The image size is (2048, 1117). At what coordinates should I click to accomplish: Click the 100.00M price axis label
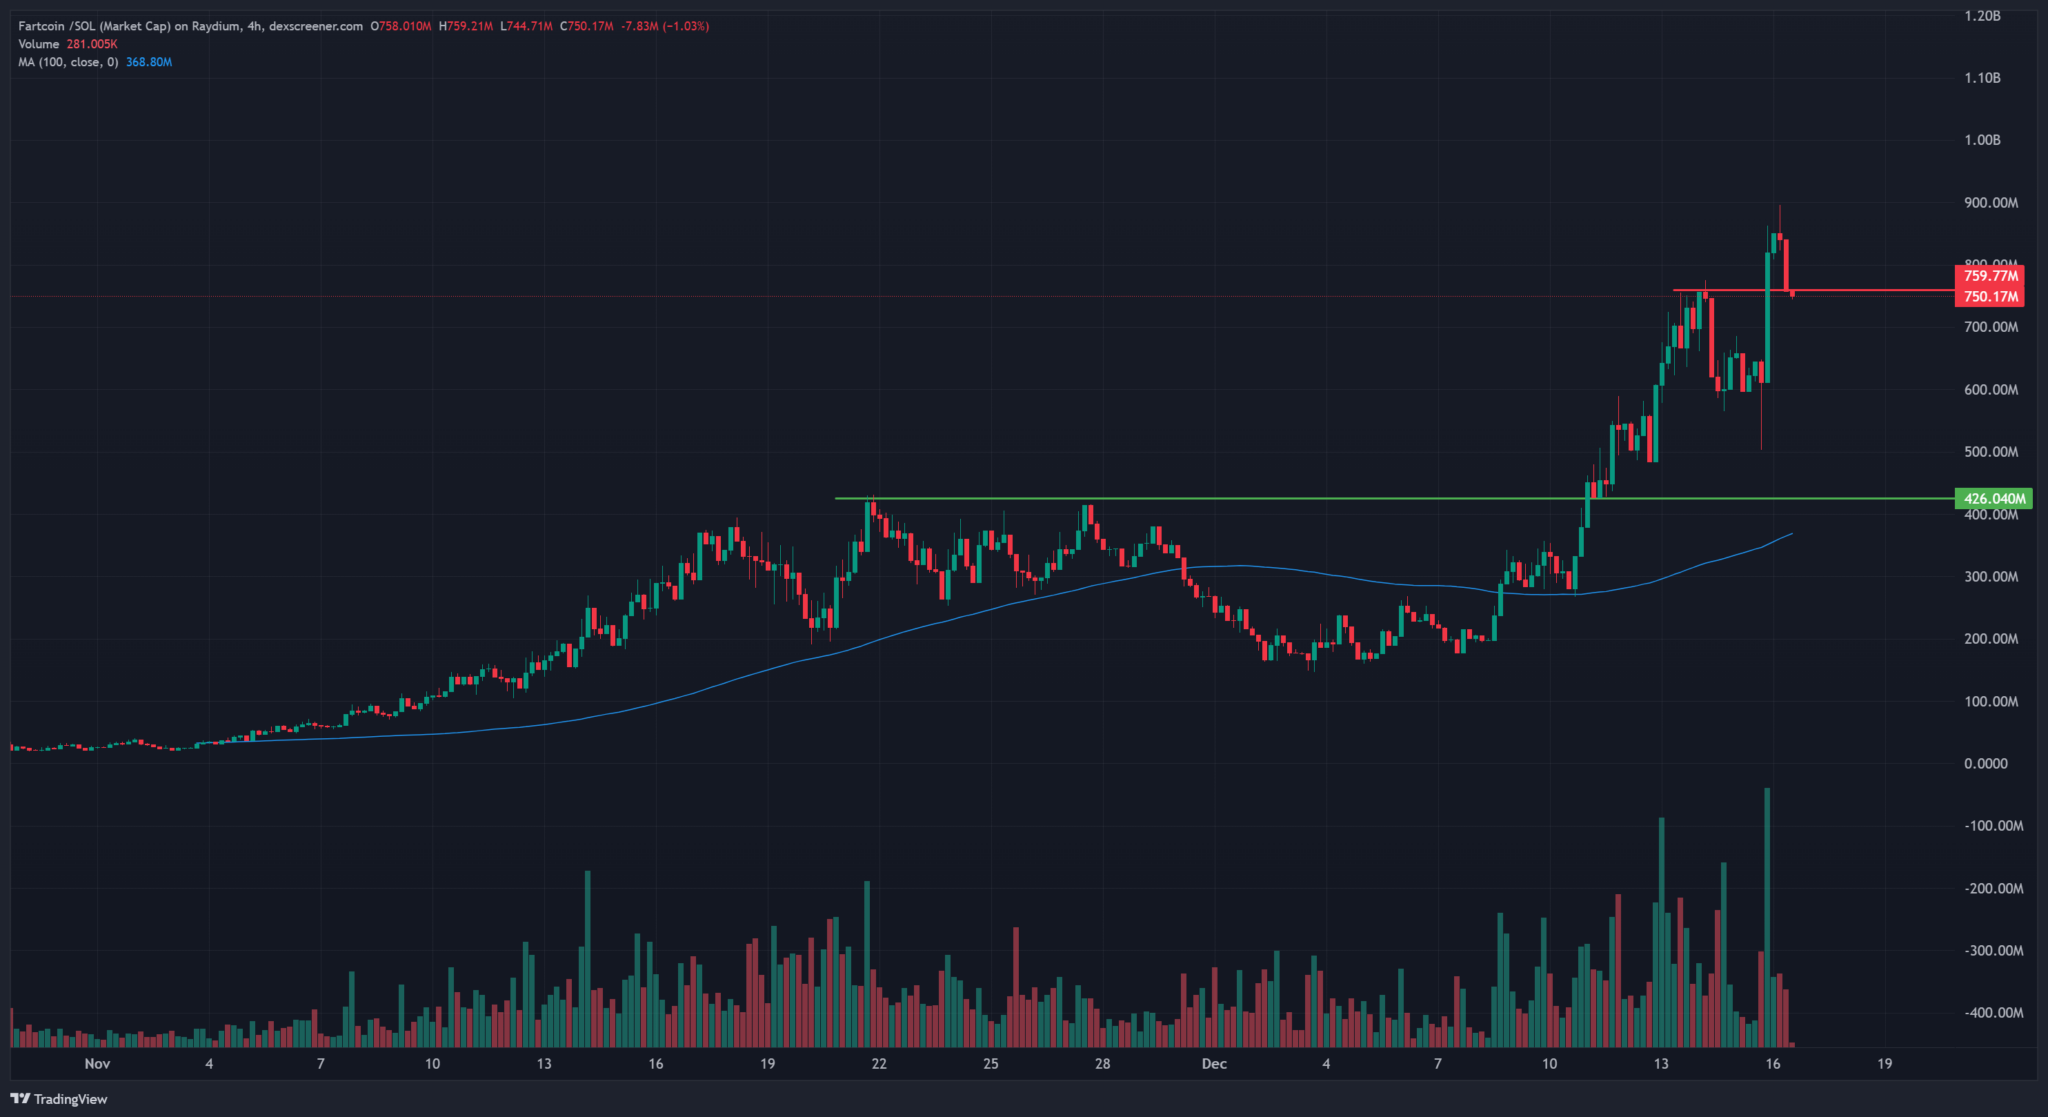(1991, 702)
